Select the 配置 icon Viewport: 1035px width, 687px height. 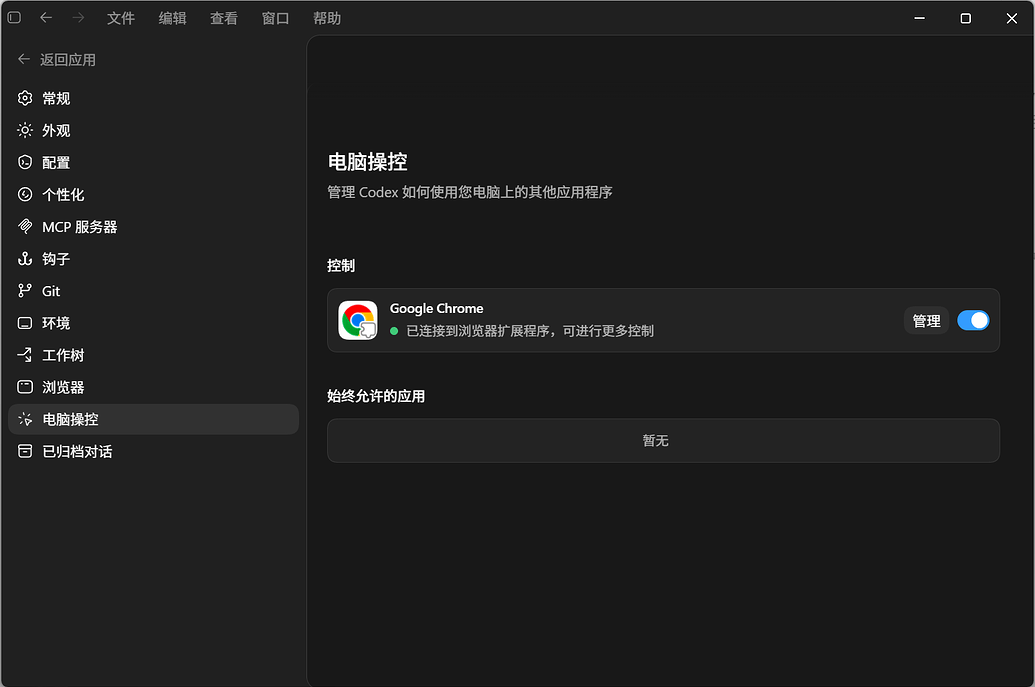pyautogui.click(x=25, y=162)
